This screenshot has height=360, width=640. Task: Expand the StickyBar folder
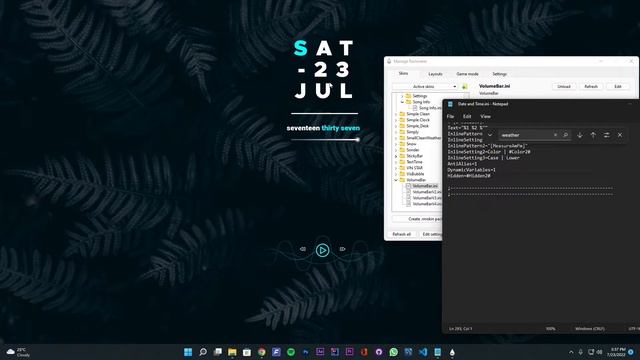(396, 156)
